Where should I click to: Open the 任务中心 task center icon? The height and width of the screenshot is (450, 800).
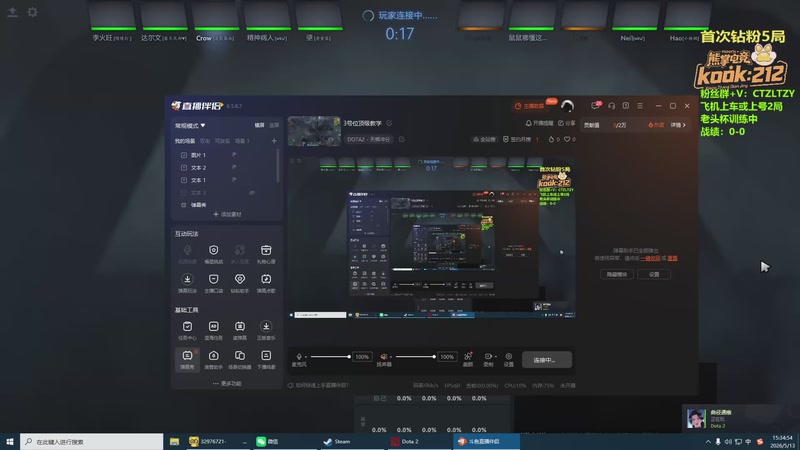click(187, 330)
